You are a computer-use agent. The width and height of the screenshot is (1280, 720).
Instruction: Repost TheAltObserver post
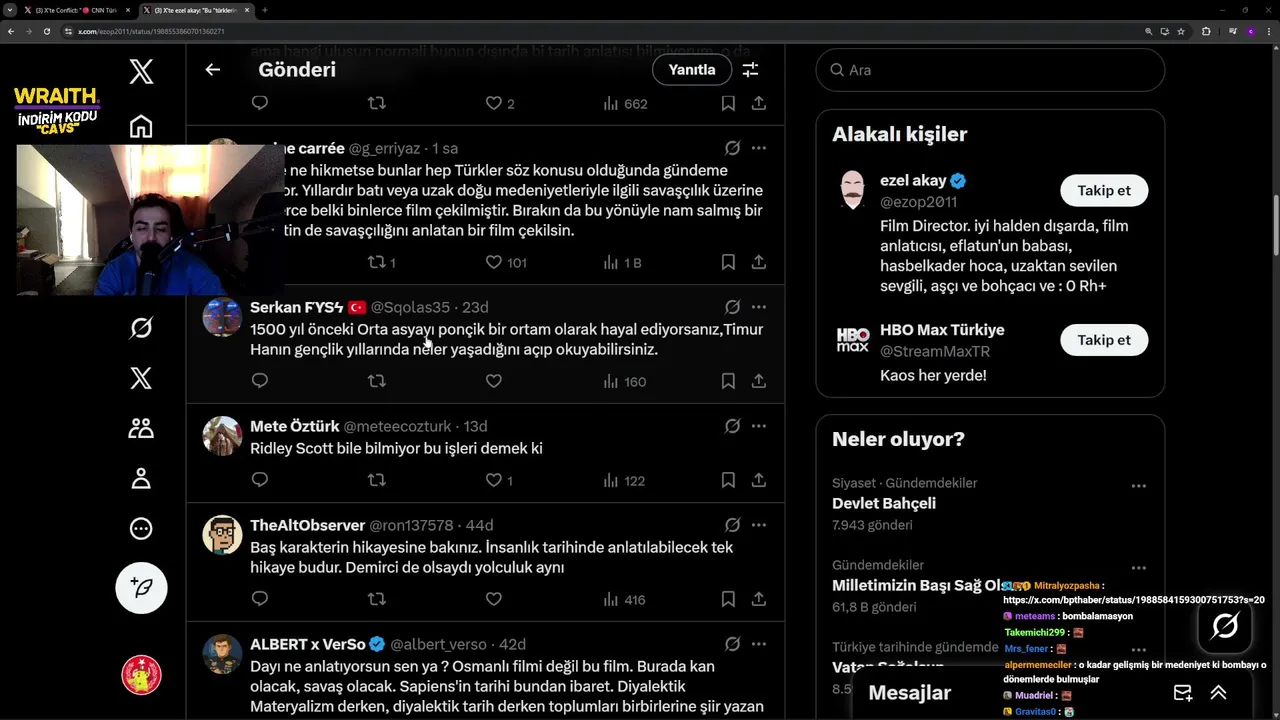click(377, 599)
